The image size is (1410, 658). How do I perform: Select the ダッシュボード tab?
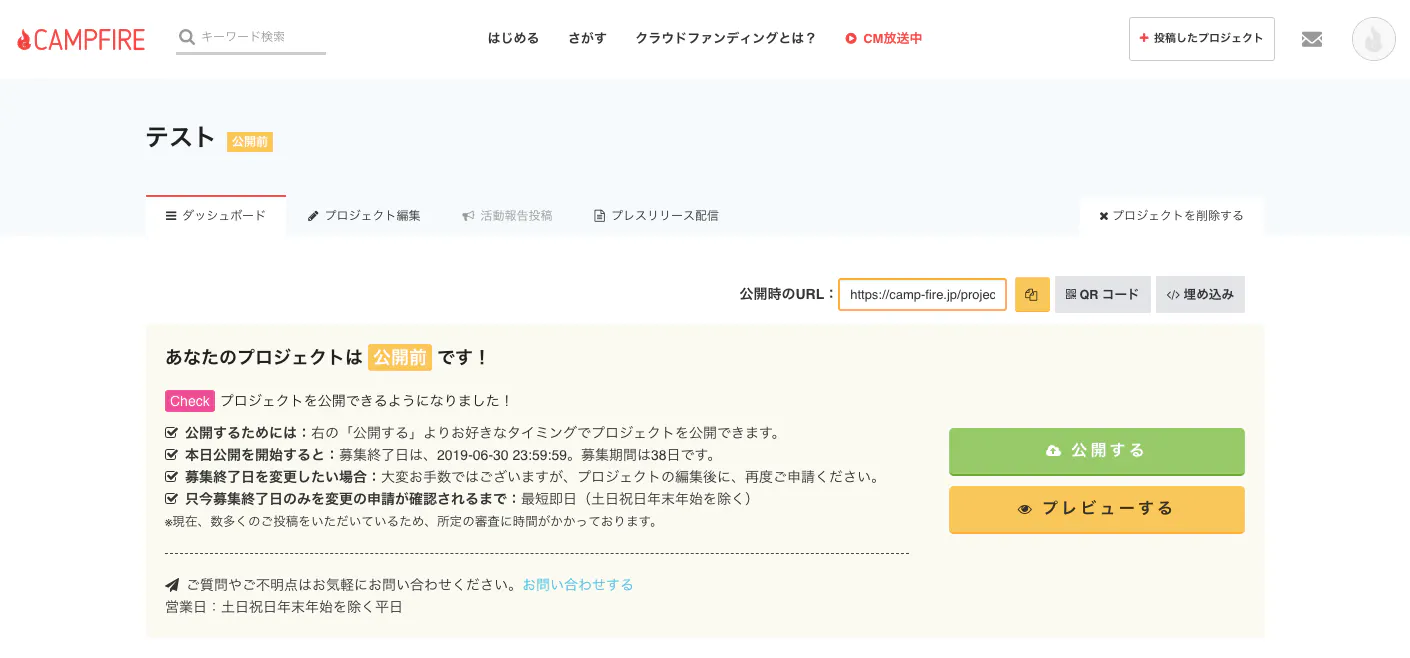[216, 215]
